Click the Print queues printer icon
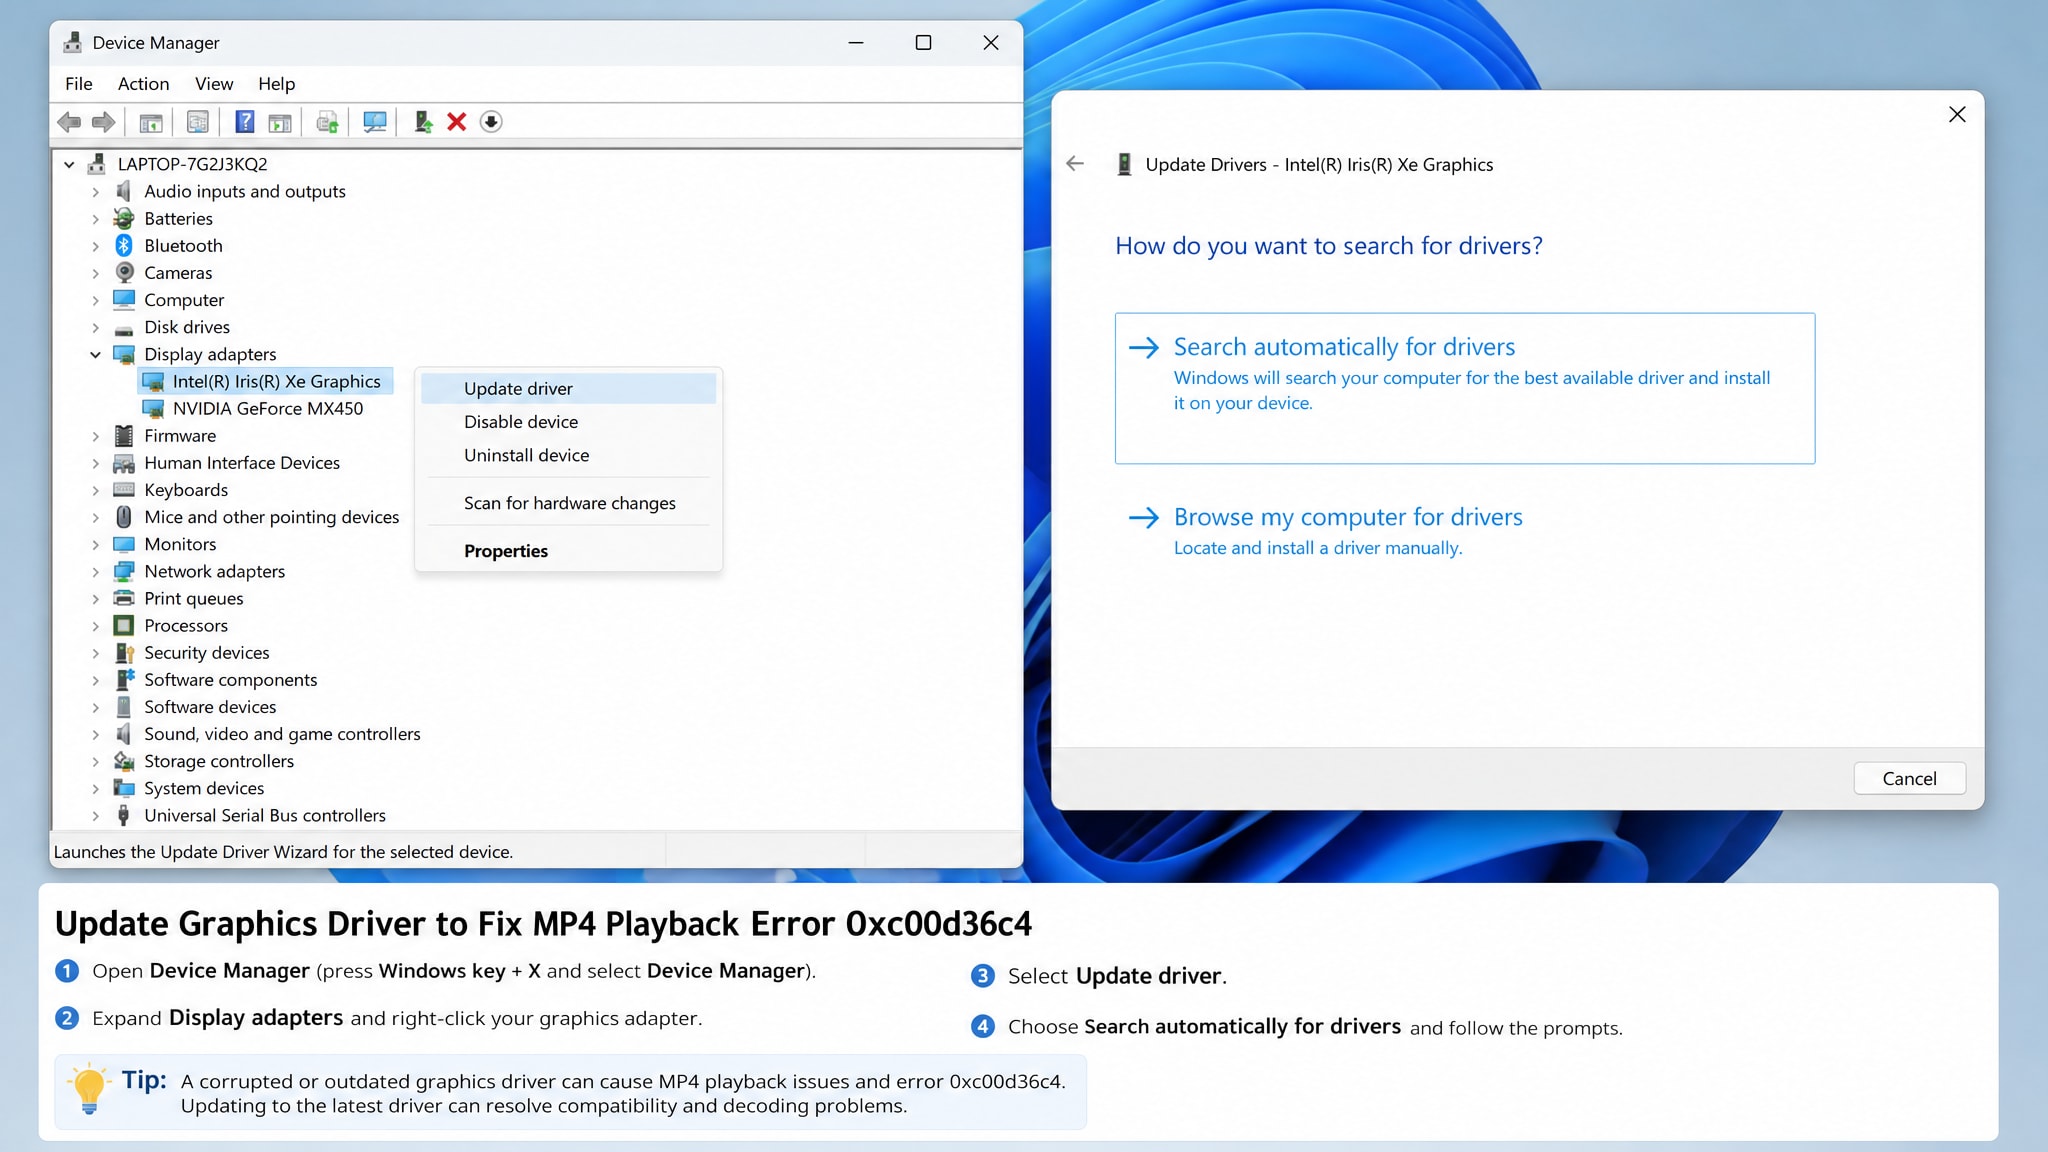The height and width of the screenshot is (1152, 2048). coord(124,598)
